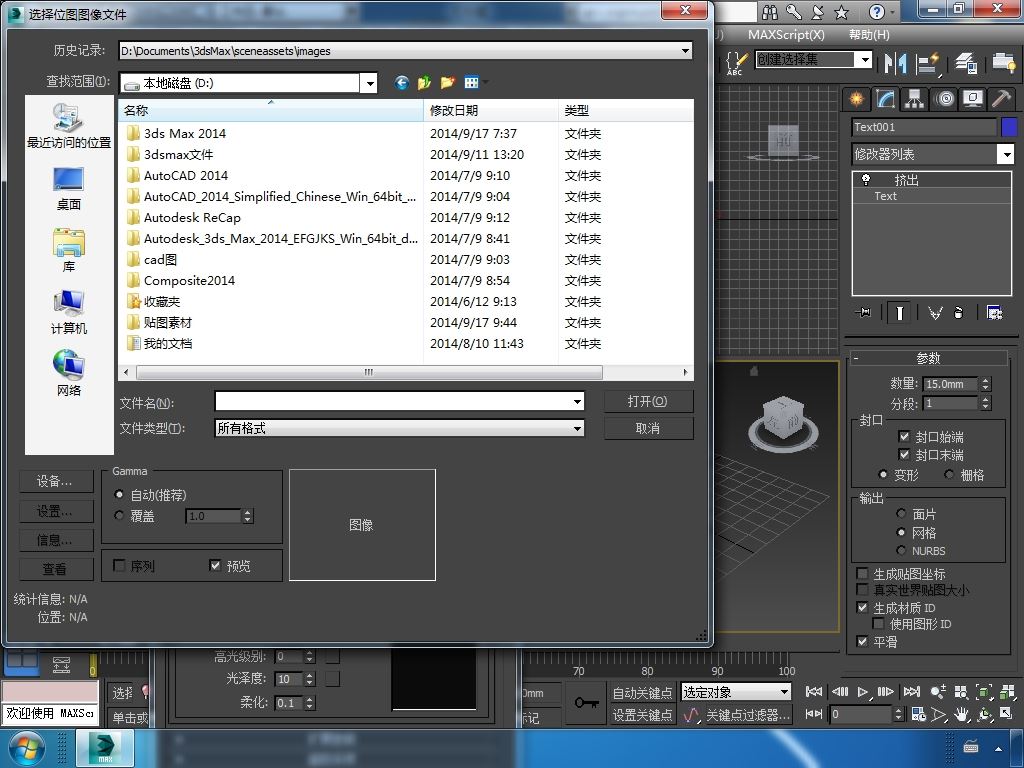Open the Hierarchy panel tab icon
Viewport: 1024px width, 768px height.
(914, 99)
